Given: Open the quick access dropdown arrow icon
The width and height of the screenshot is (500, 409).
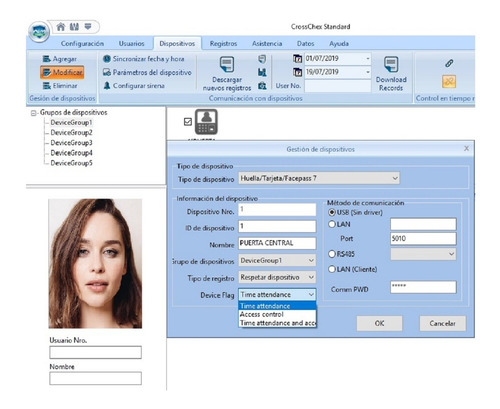Looking at the screenshot, I should (88, 26).
